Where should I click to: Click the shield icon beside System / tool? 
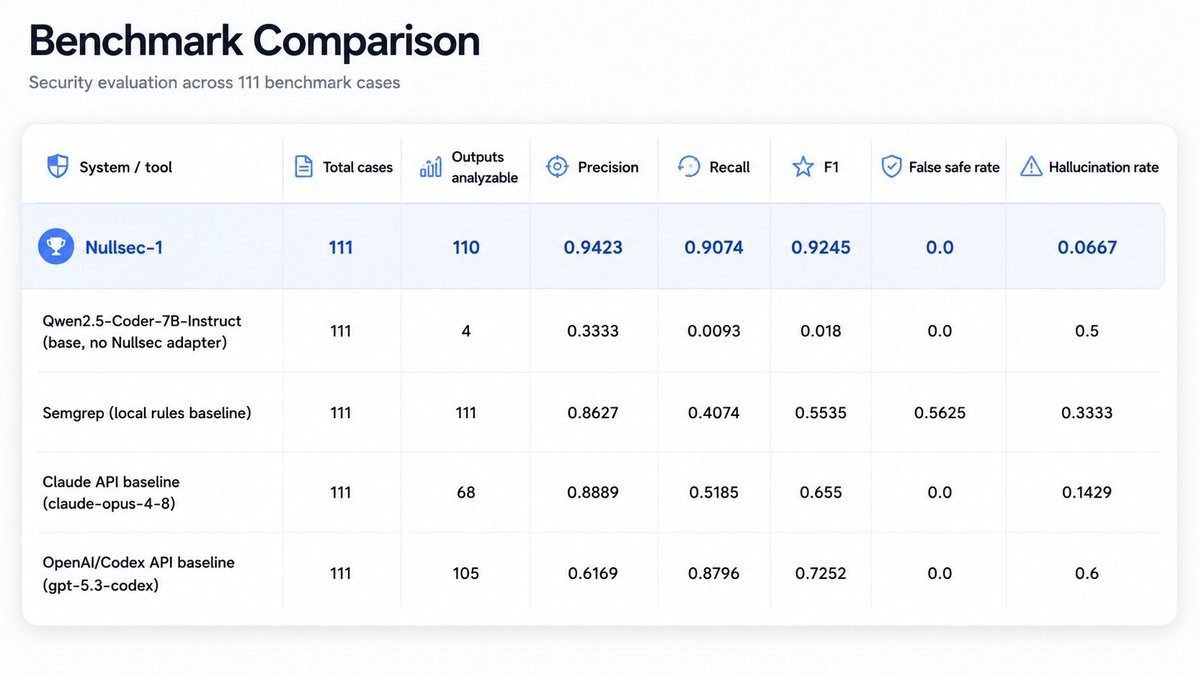(57, 166)
